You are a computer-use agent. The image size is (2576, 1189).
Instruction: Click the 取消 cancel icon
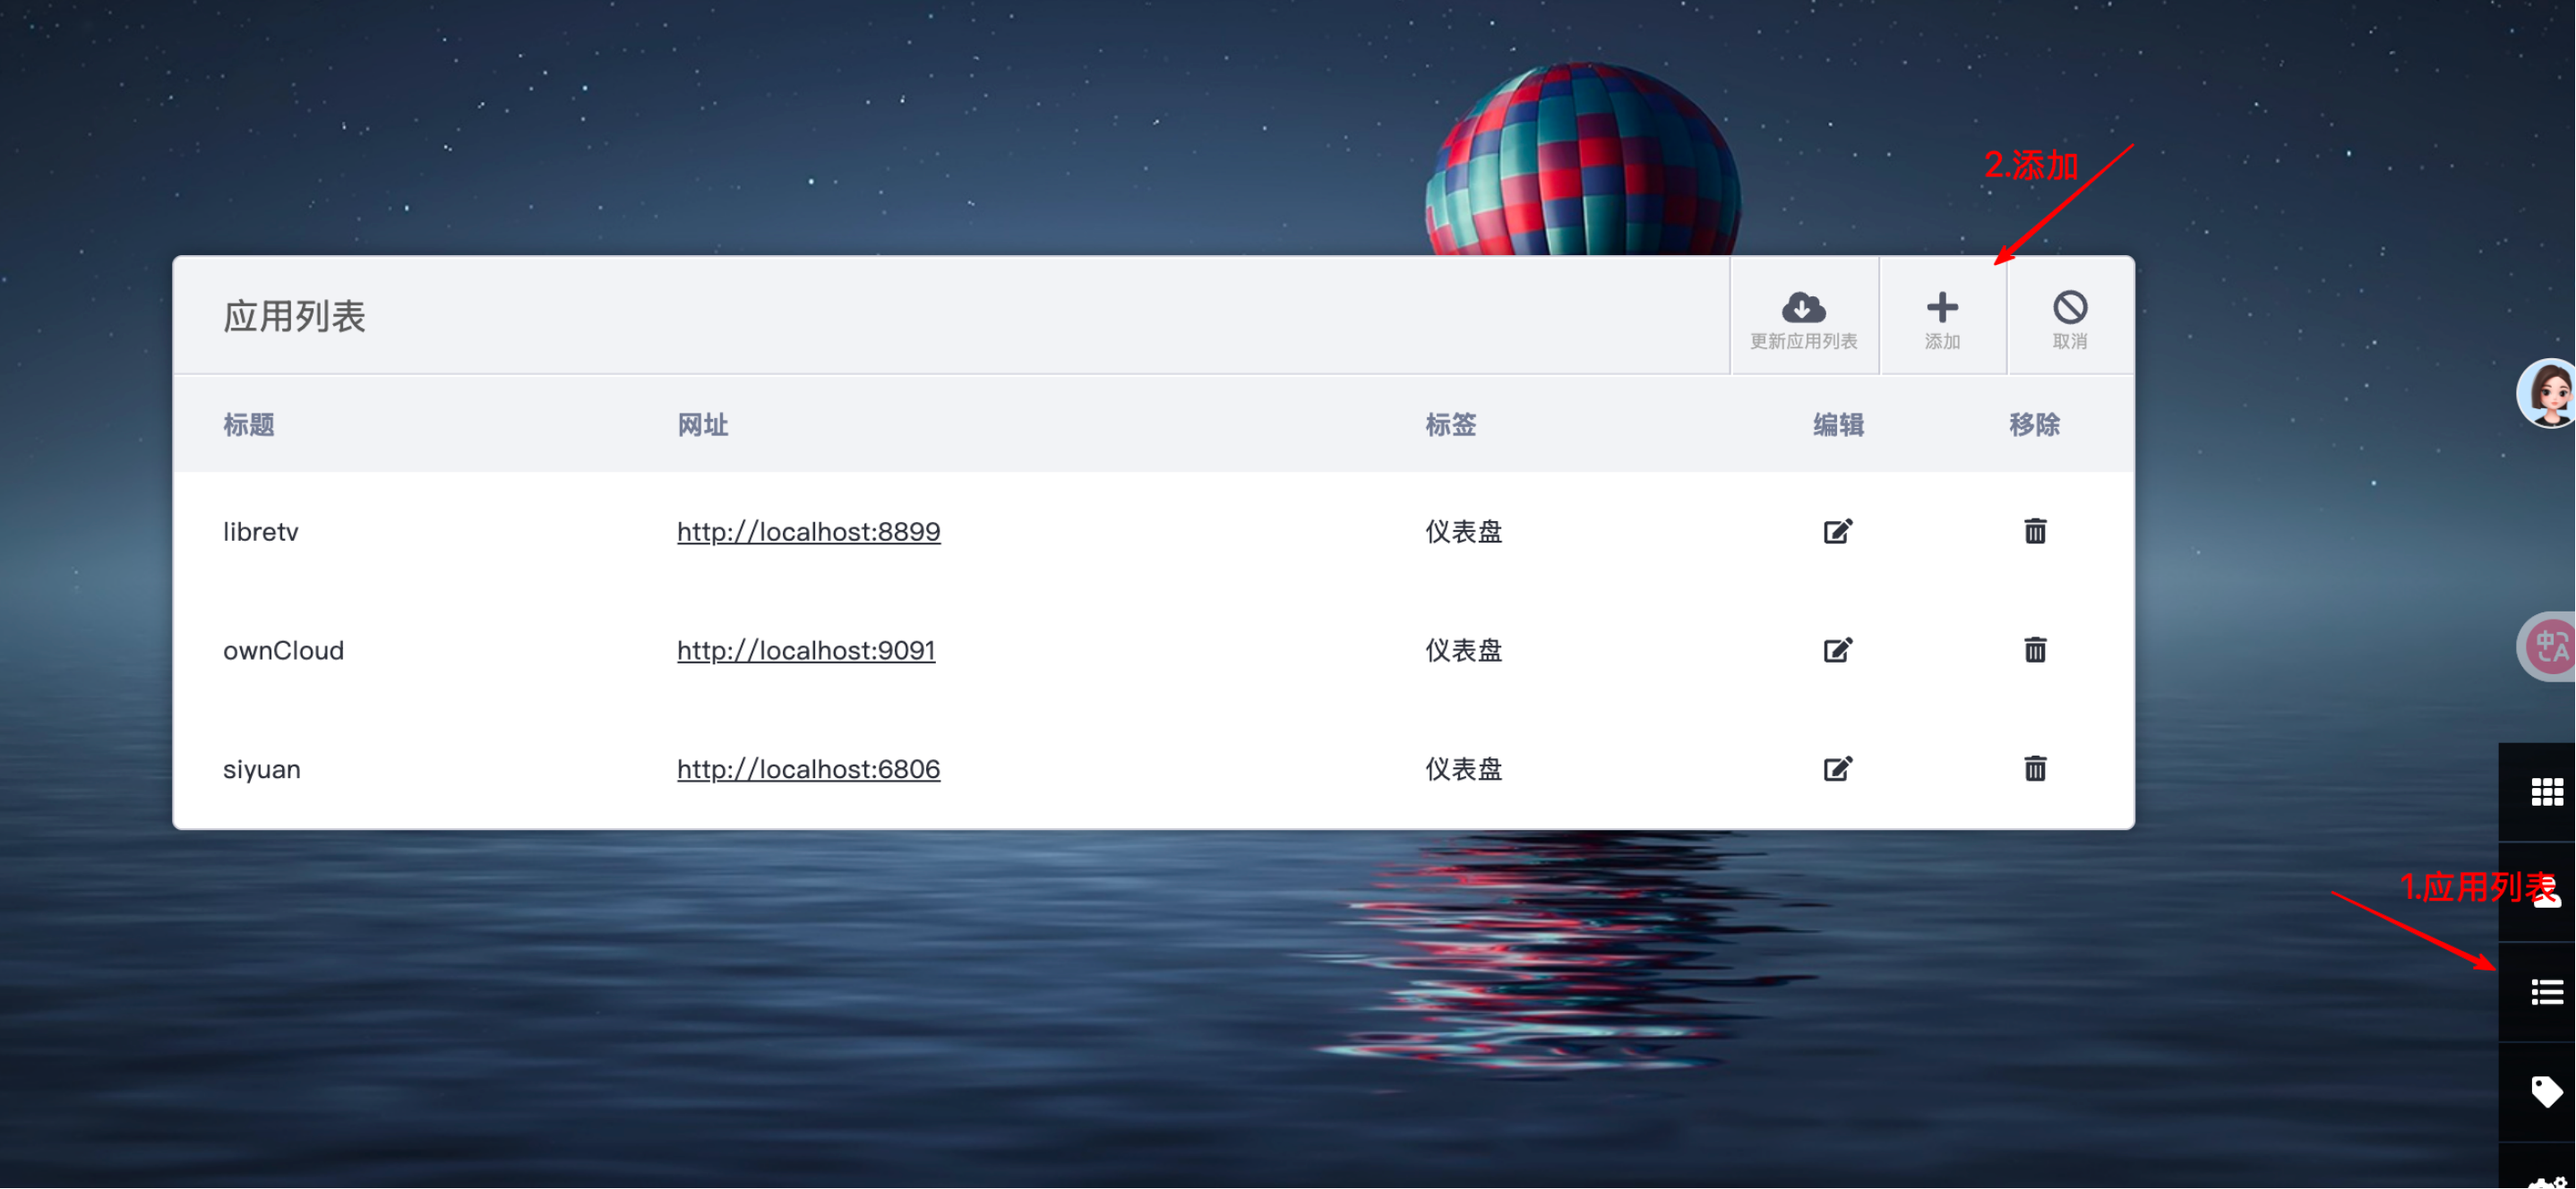coord(2070,307)
